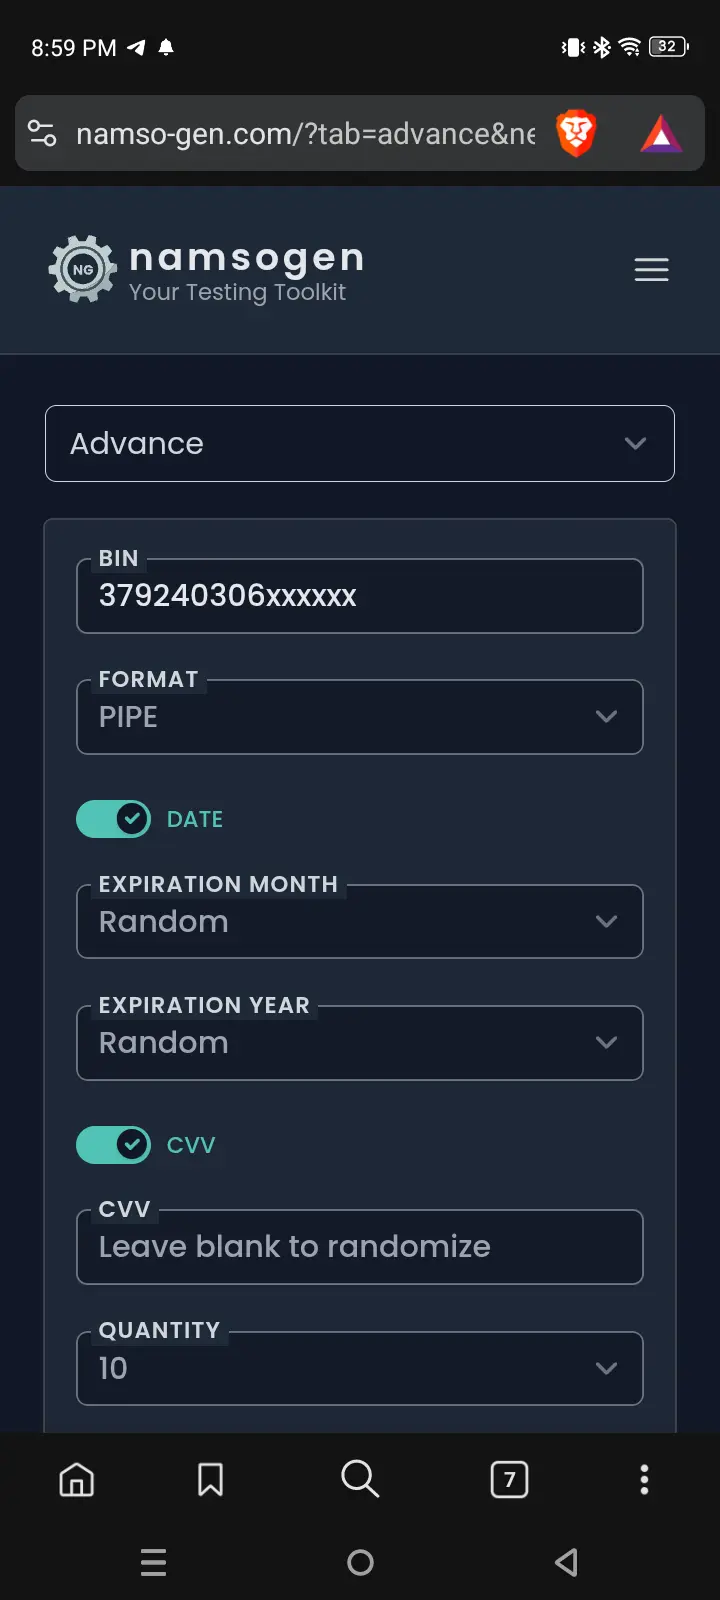Go to browser home icon
720x1600 pixels.
[x=77, y=1479]
